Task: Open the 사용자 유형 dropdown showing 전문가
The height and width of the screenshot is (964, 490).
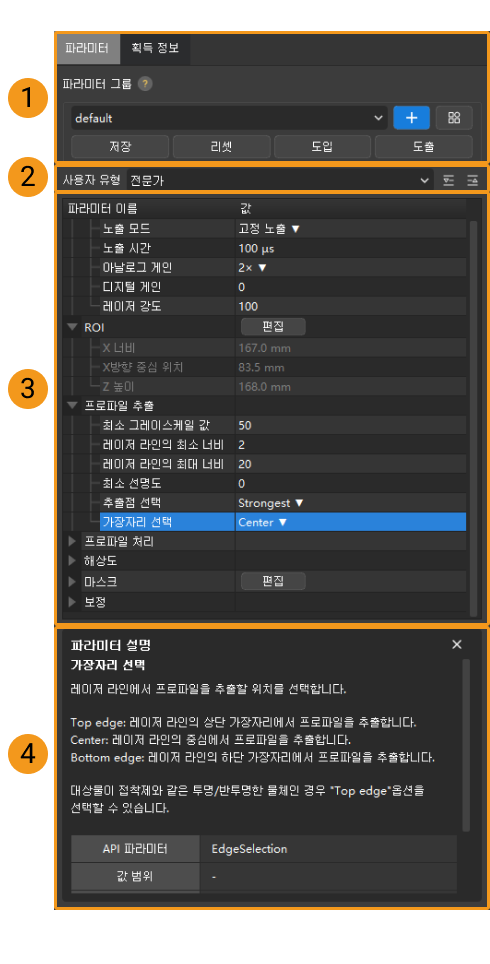Action: [279, 180]
